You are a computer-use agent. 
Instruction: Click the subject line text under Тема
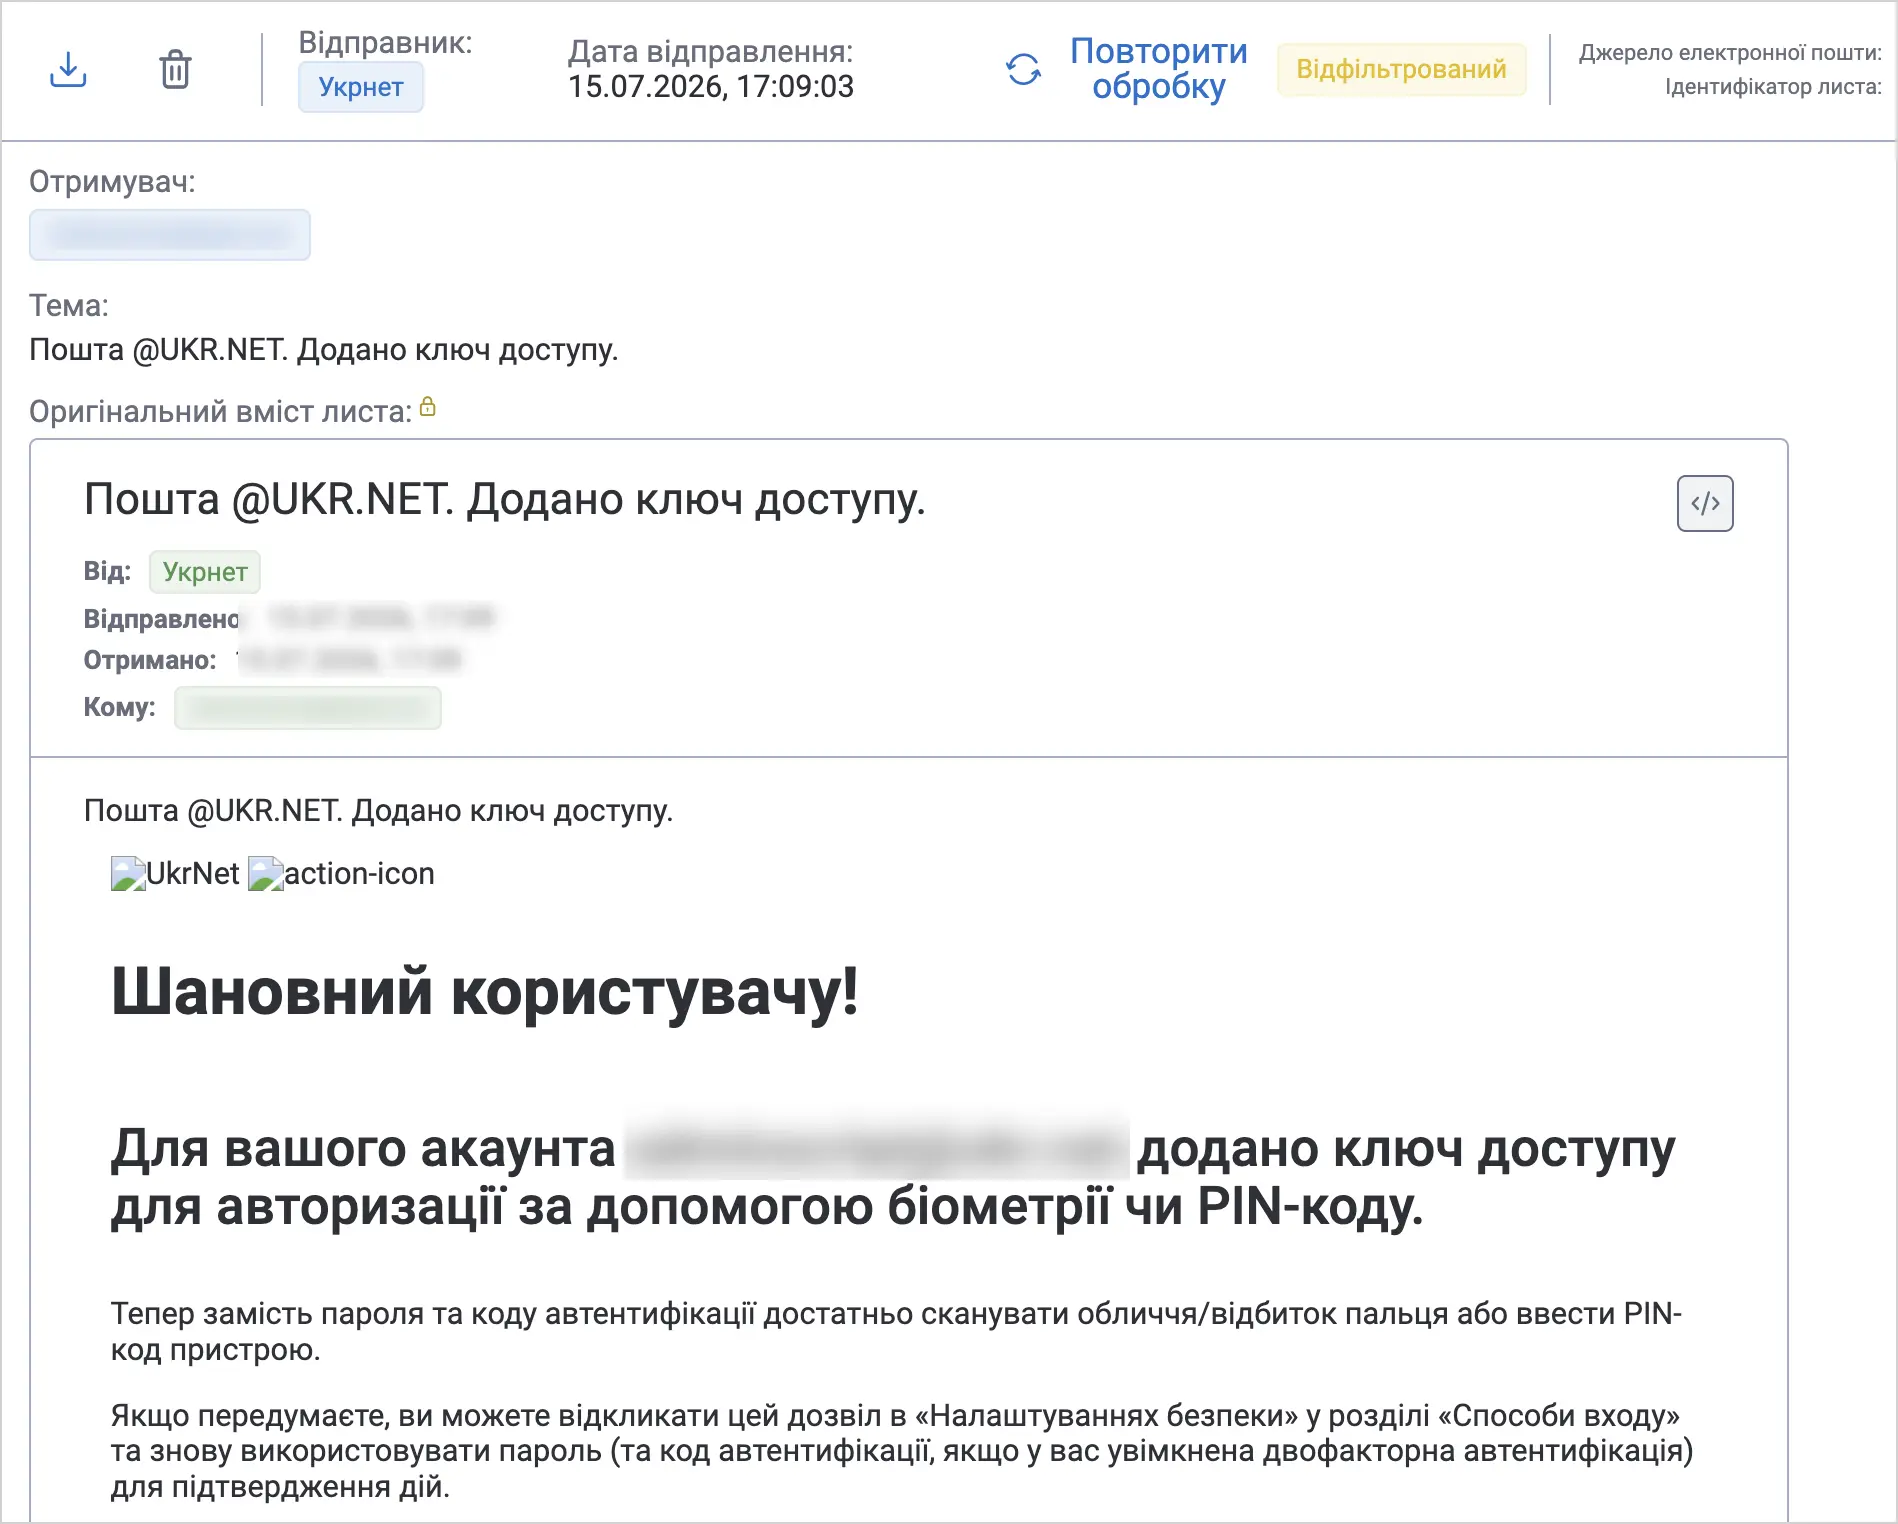click(x=324, y=350)
